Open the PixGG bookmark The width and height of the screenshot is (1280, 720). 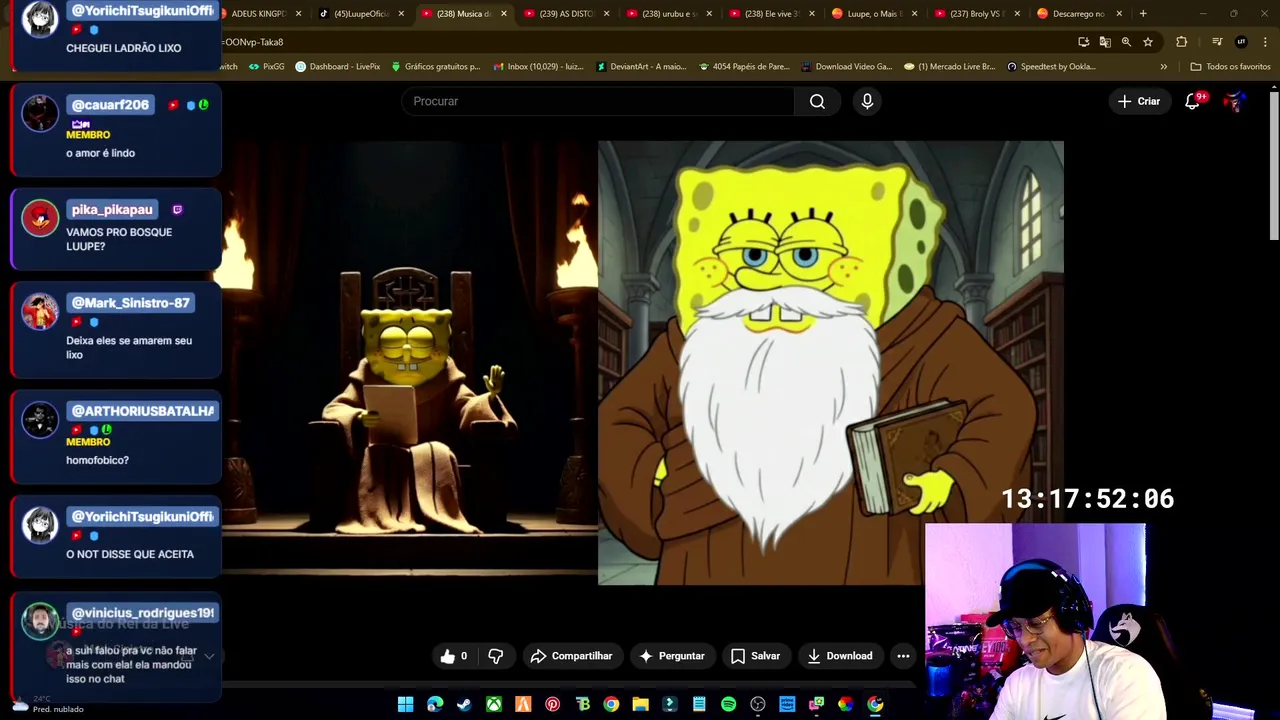pos(266,67)
